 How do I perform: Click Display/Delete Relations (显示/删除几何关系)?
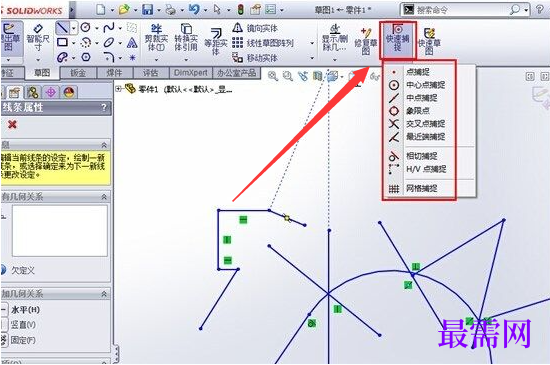(335, 38)
